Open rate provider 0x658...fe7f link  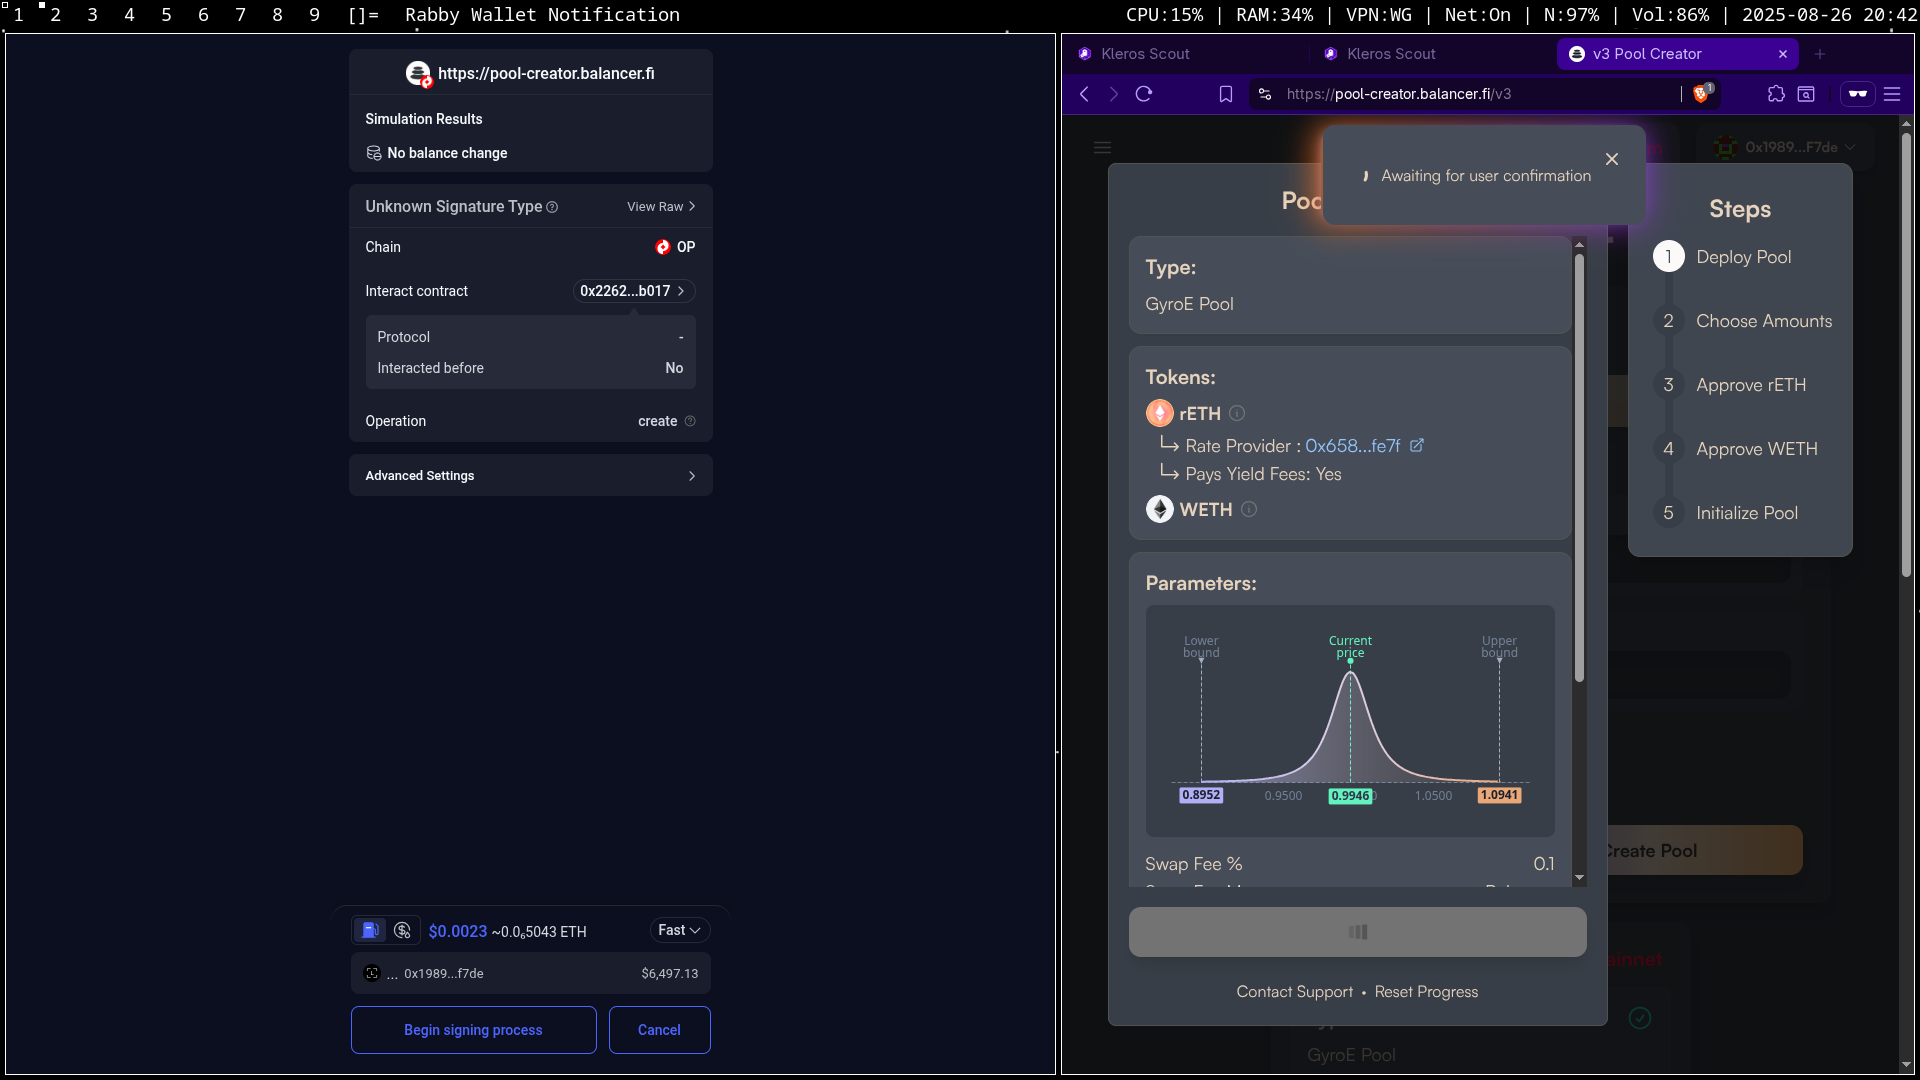click(x=1352, y=446)
